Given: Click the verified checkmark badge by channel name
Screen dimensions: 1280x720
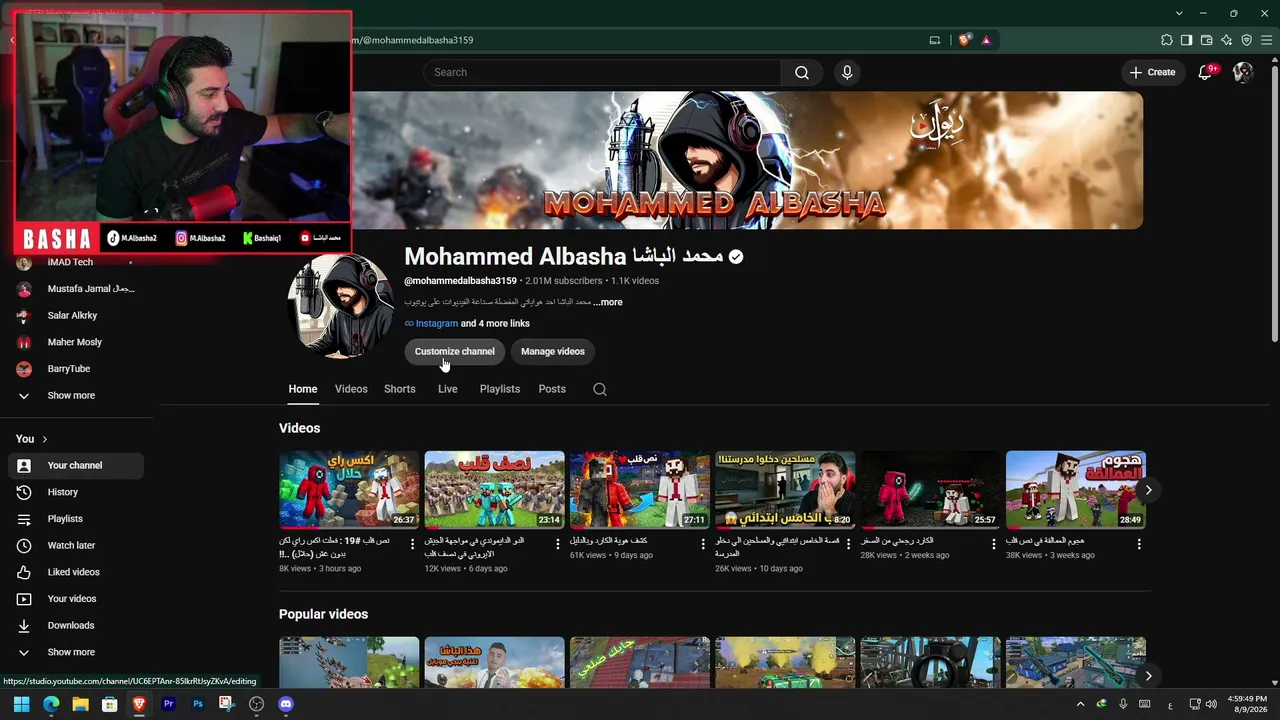Looking at the screenshot, I should [736, 257].
